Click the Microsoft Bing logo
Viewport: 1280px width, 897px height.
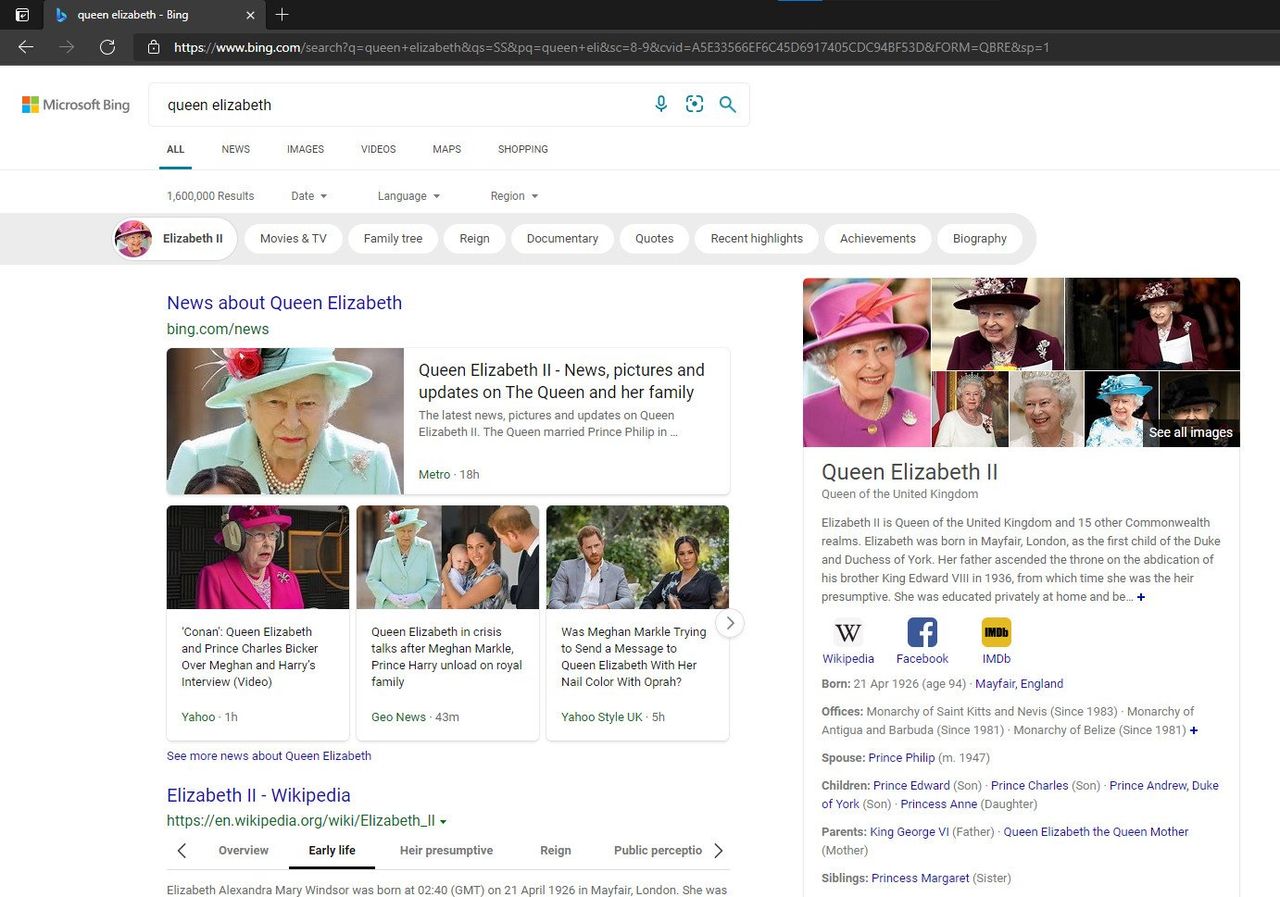[76, 104]
